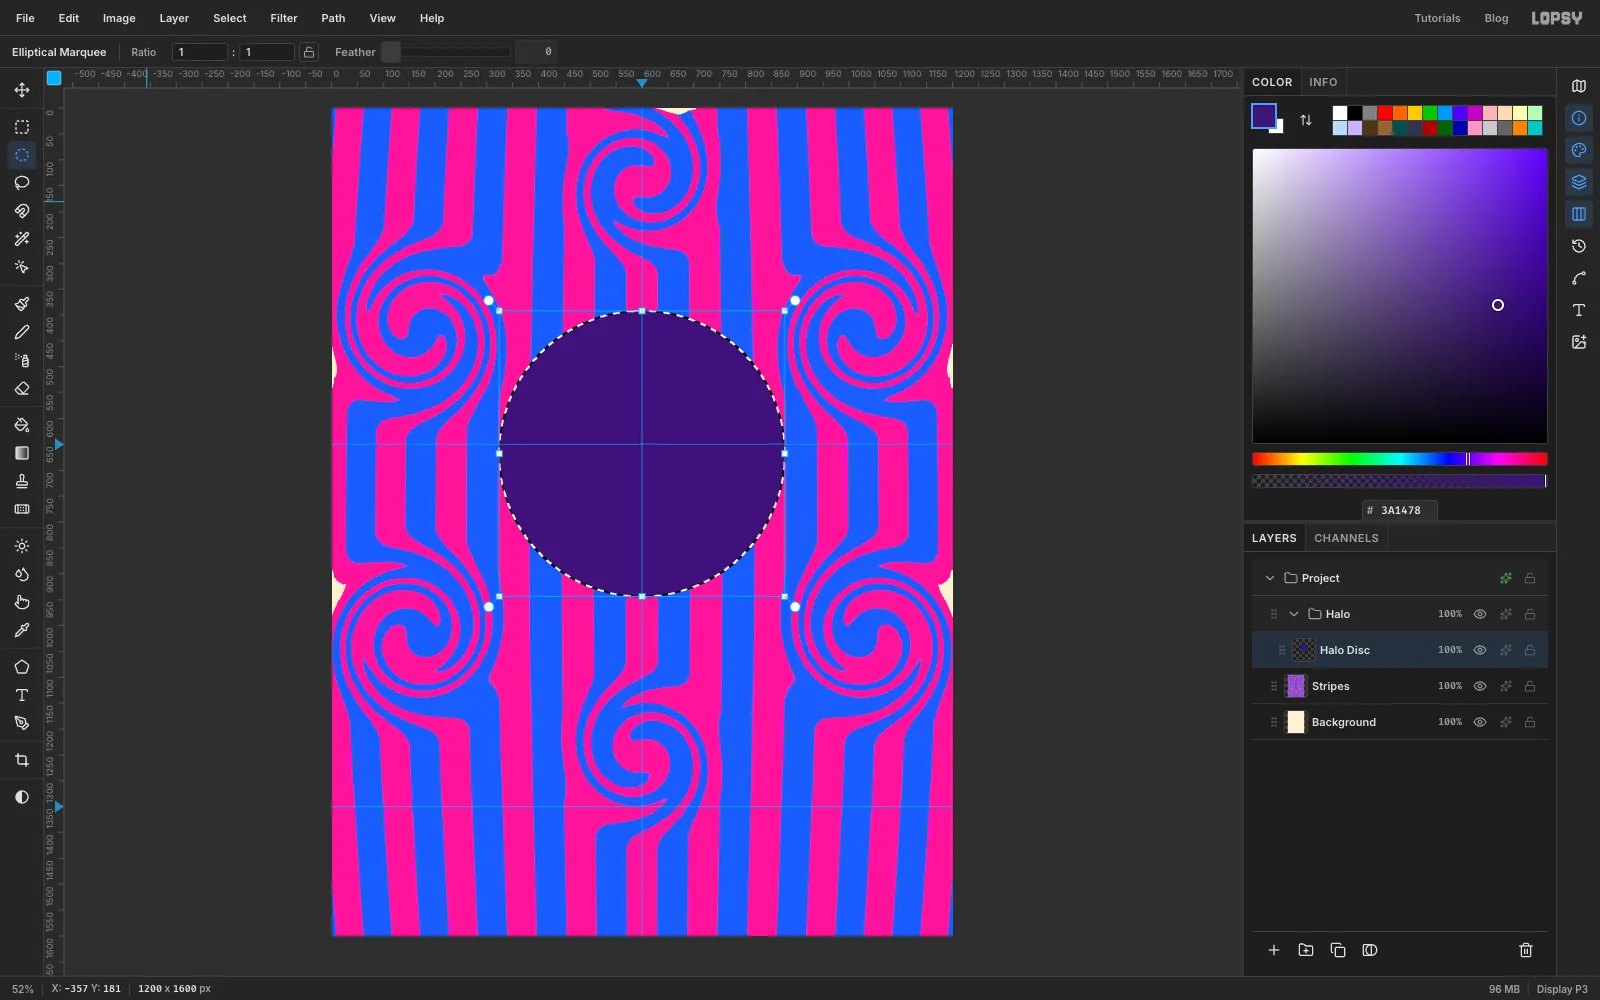Select the Gradient tool
The height and width of the screenshot is (1000, 1600).
[x=22, y=453]
